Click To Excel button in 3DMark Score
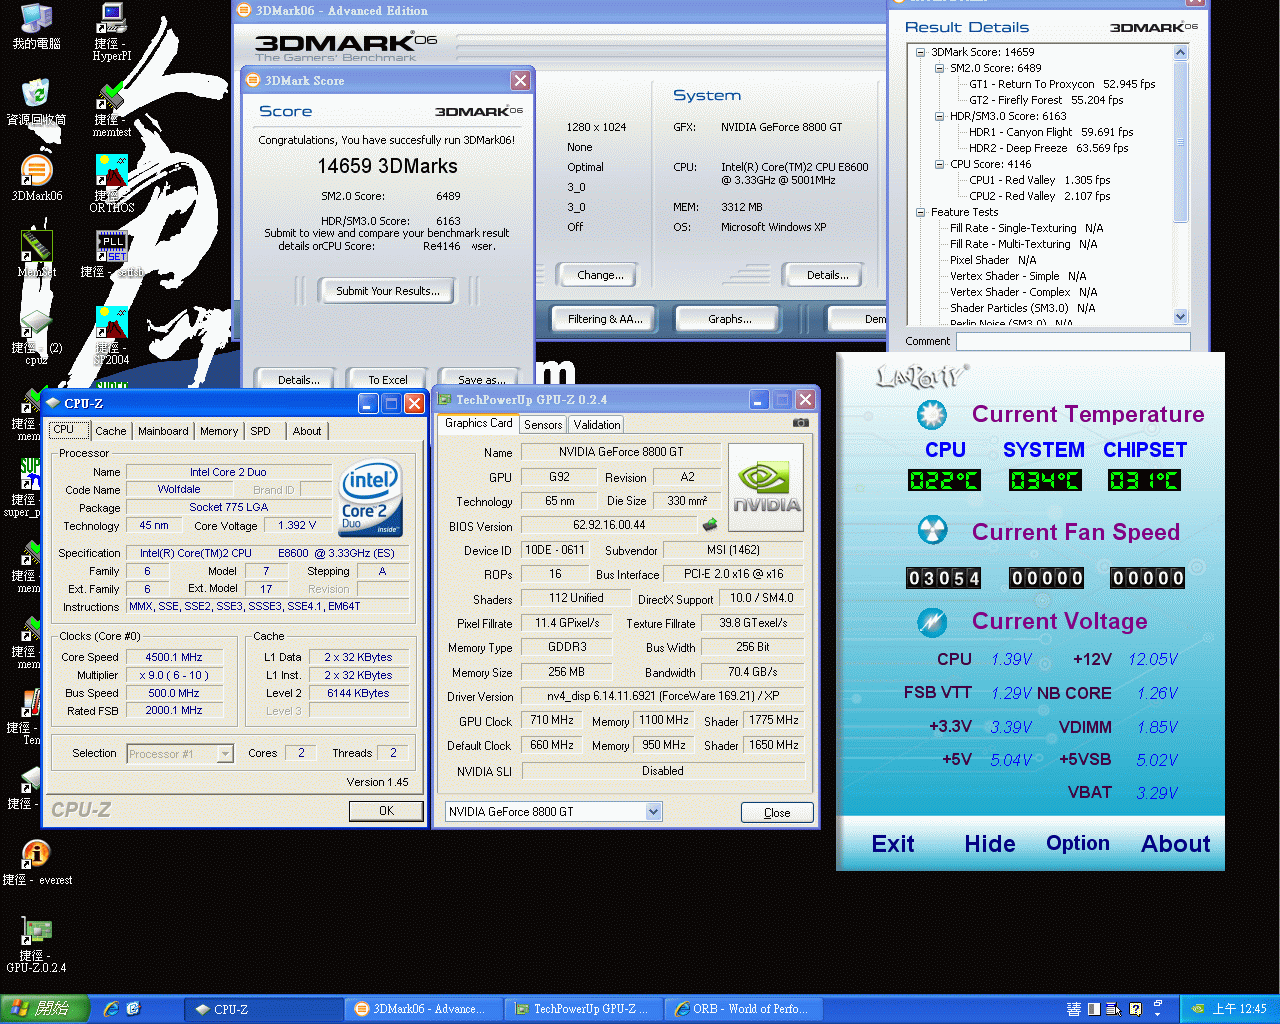 pyautogui.click(x=387, y=380)
